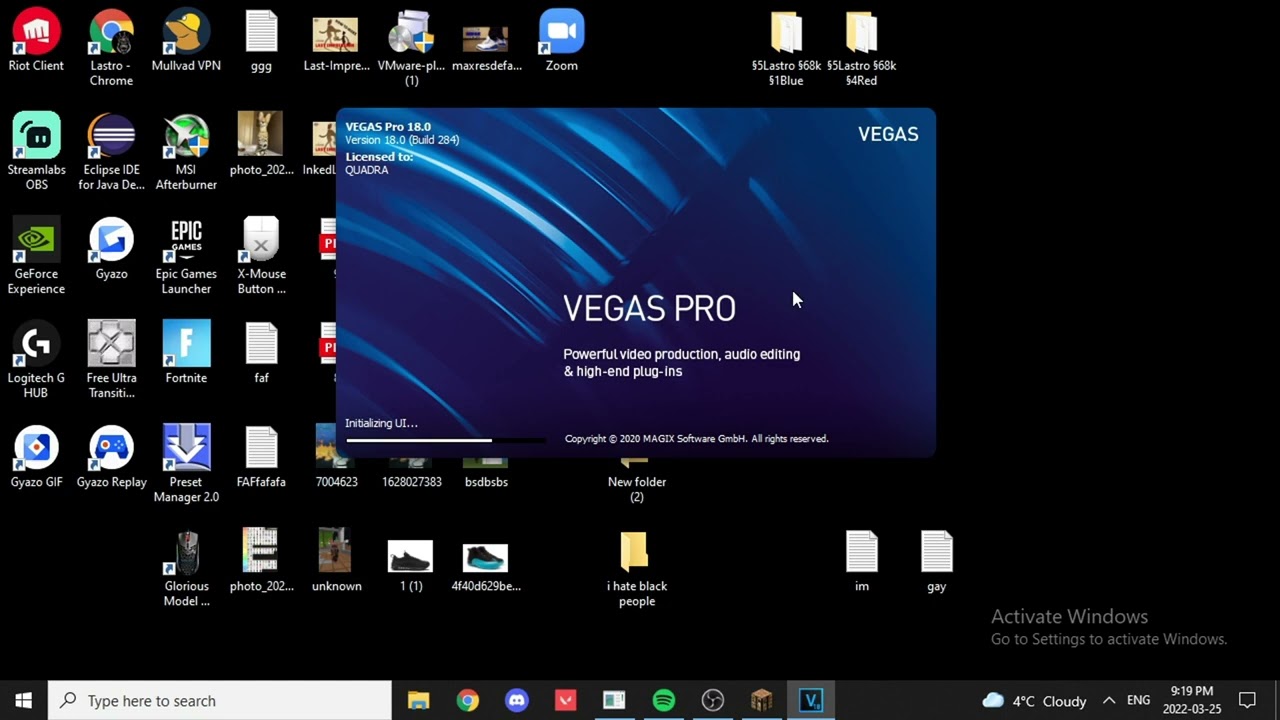Viewport: 1280px width, 720px height.
Task: Select the Free Ultra Transiti... icon
Action: pyautogui.click(x=111, y=360)
